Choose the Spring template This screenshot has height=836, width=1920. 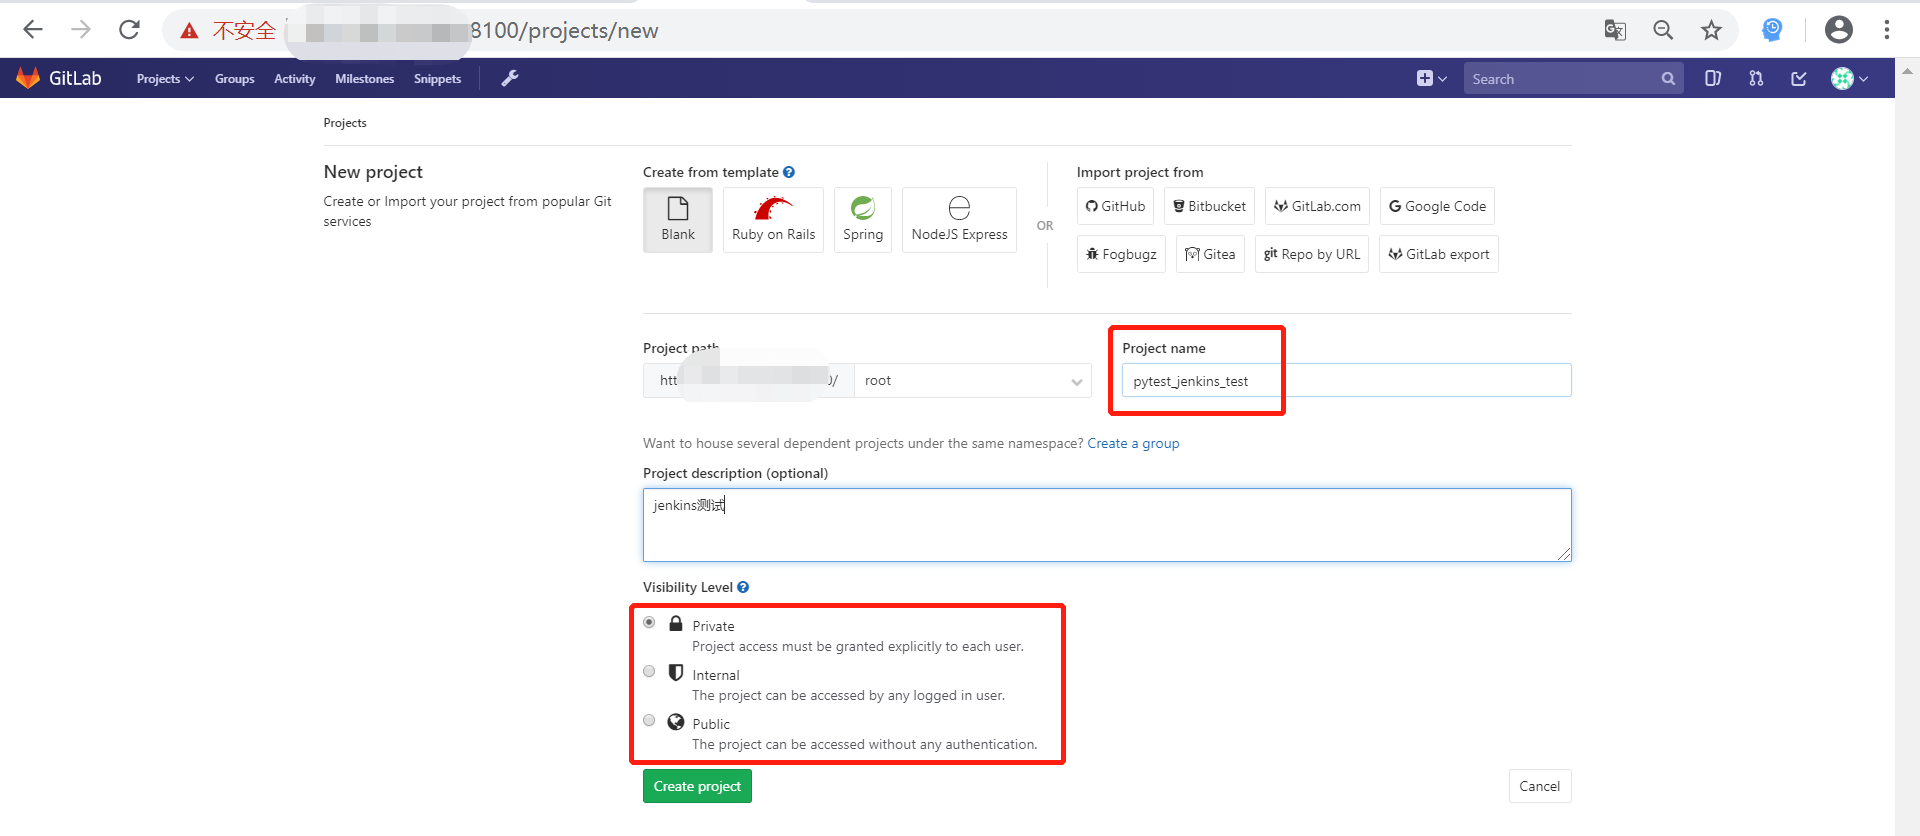863,220
